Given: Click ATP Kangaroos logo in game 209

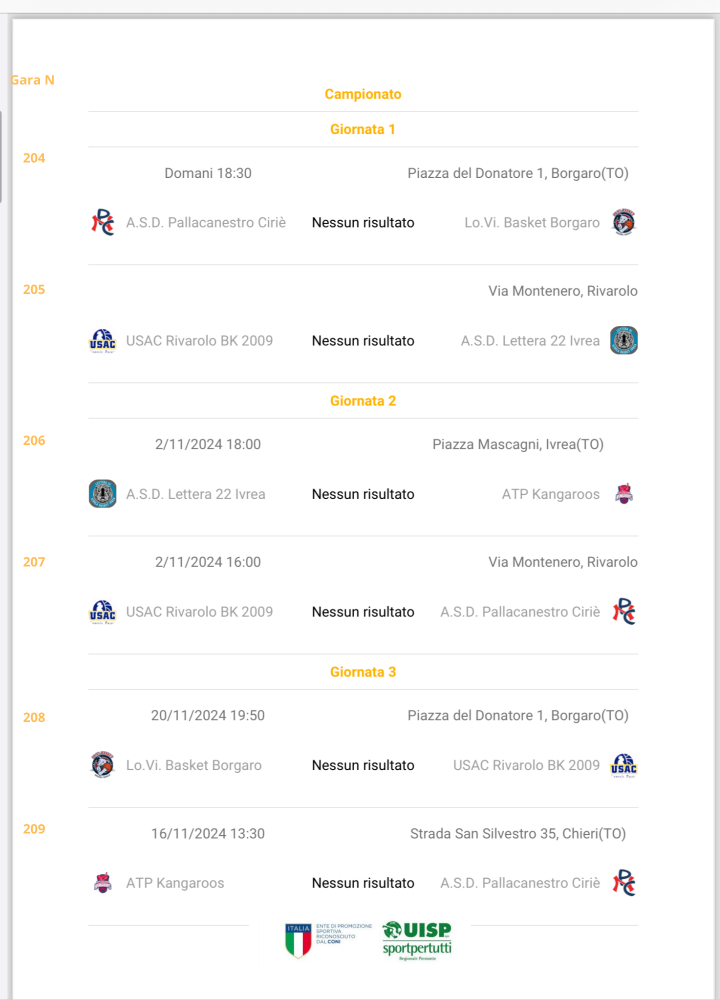Looking at the screenshot, I should click(103, 883).
